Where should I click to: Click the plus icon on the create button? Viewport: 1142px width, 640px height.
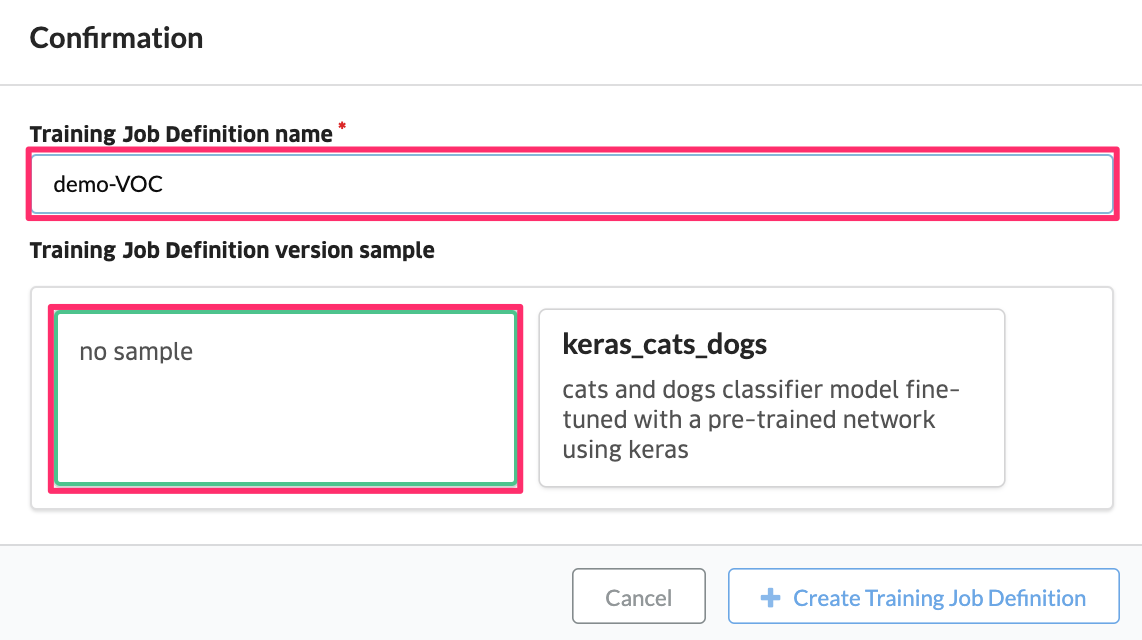tap(770, 598)
